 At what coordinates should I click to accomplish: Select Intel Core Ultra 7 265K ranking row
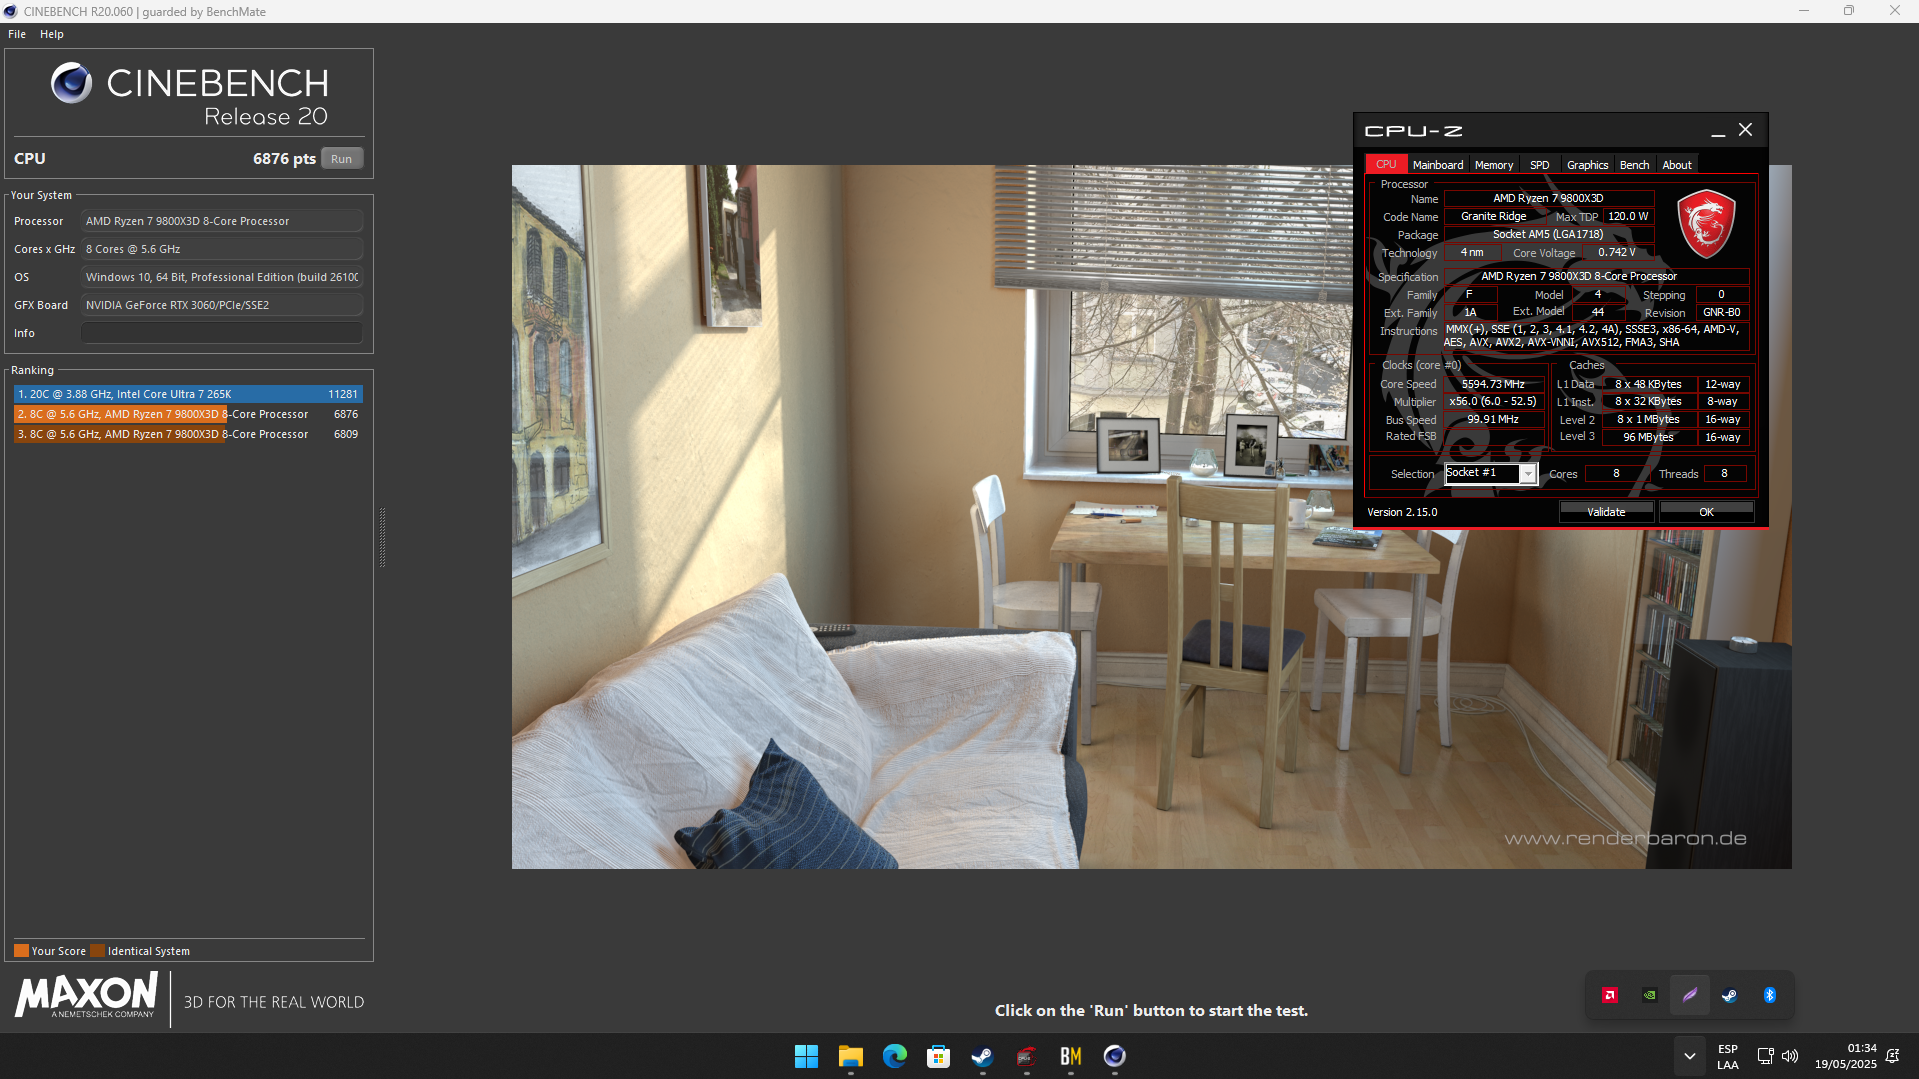[x=188, y=394]
